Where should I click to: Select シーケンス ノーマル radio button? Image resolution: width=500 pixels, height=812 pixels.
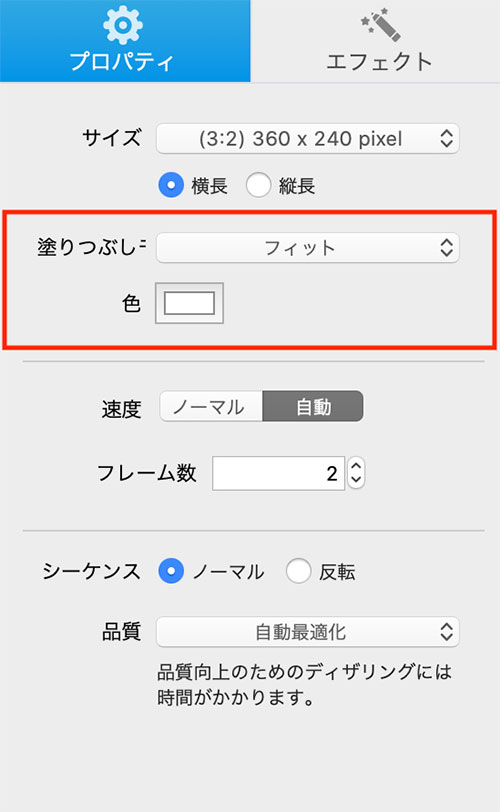[171, 571]
